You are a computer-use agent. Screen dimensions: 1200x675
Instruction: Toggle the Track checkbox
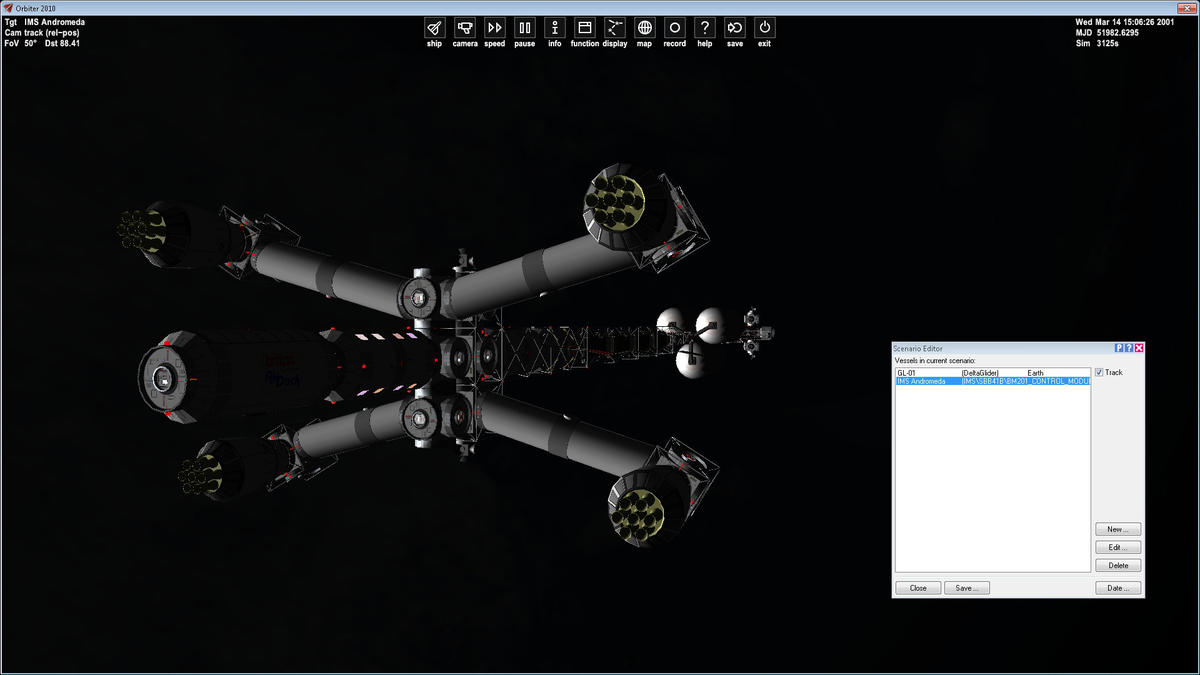1100,372
